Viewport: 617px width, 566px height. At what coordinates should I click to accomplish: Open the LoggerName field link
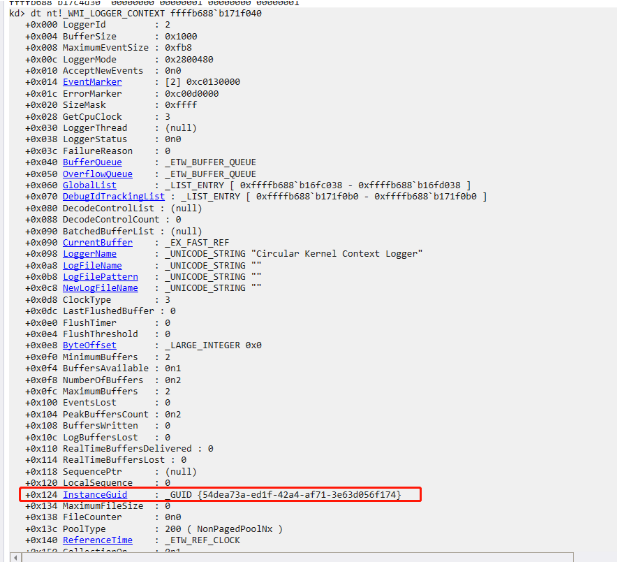tap(89, 254)
